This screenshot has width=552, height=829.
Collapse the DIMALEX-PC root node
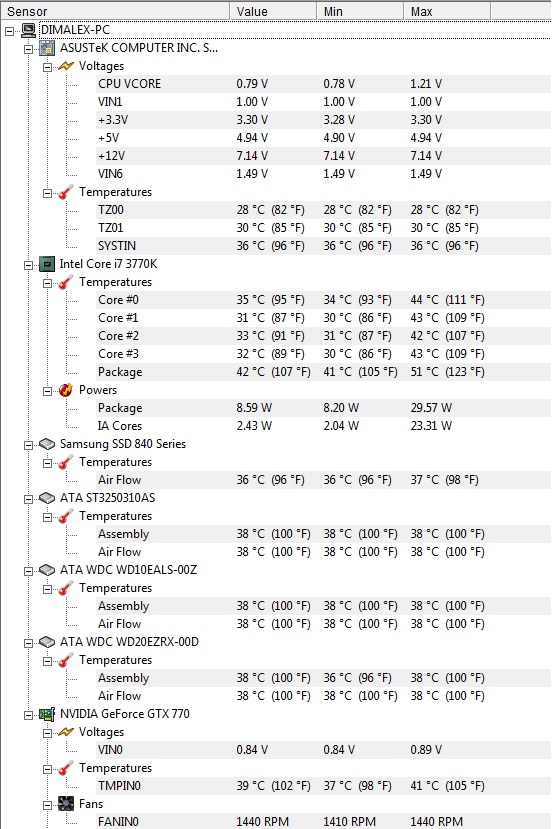click(10, 31)
